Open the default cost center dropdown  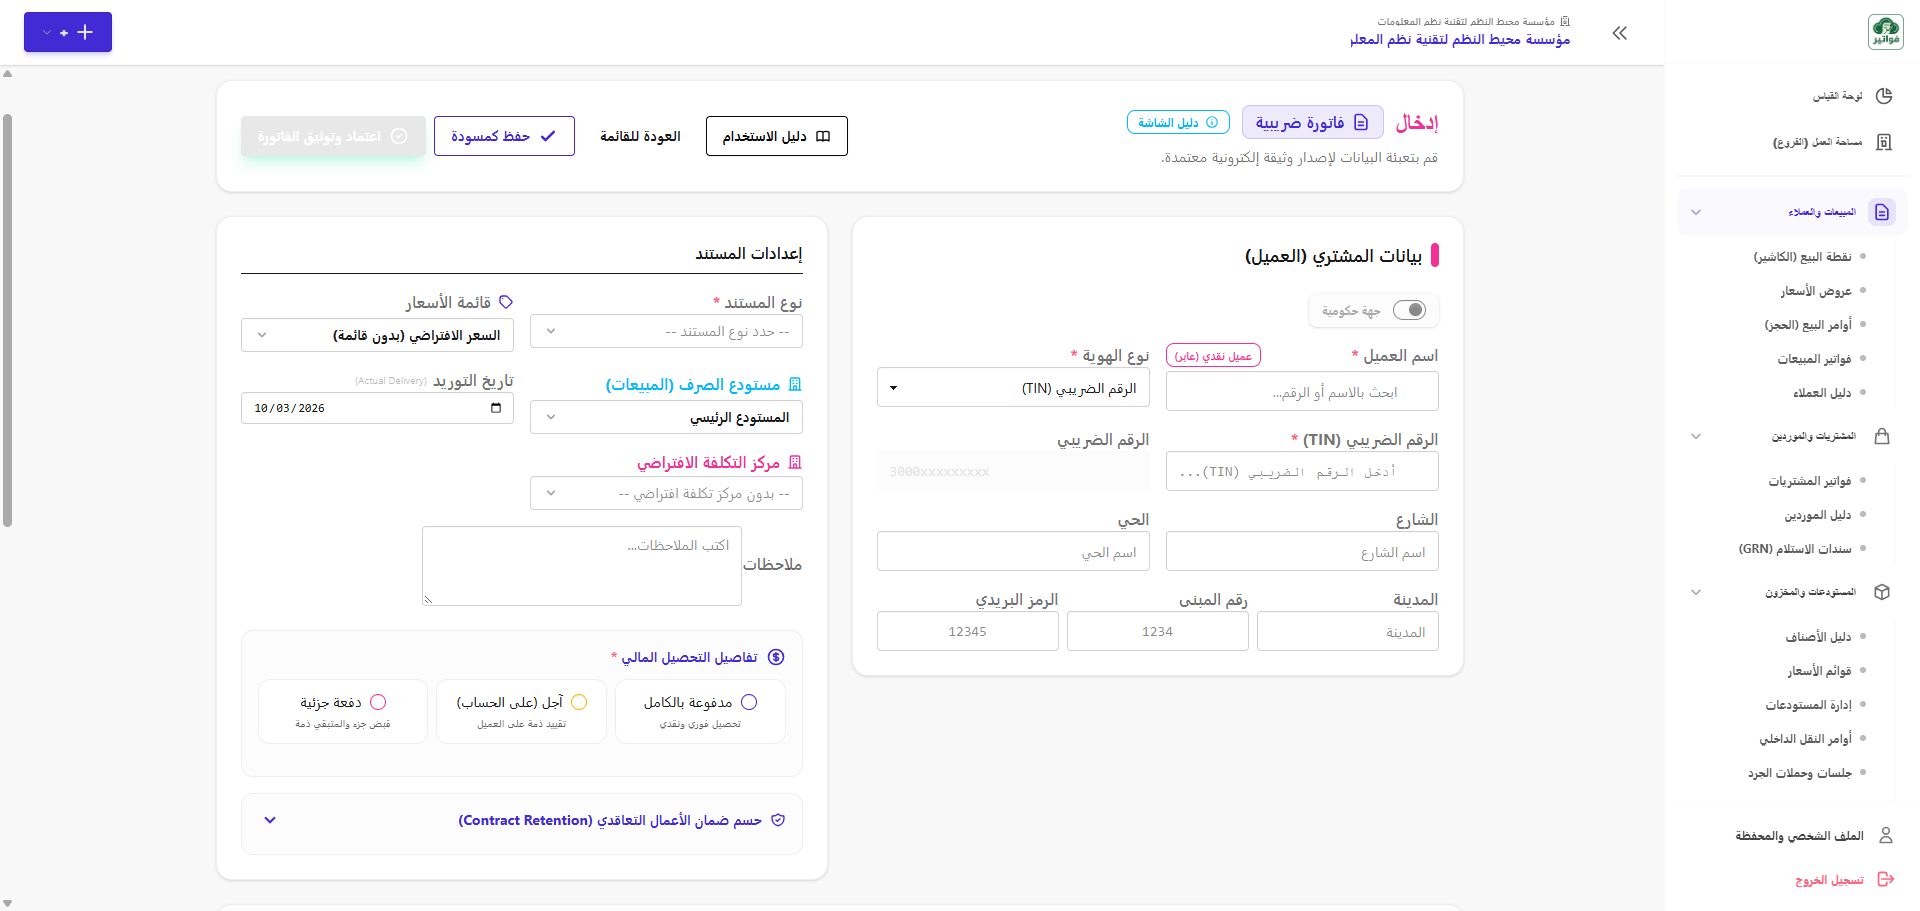(666, 493)
